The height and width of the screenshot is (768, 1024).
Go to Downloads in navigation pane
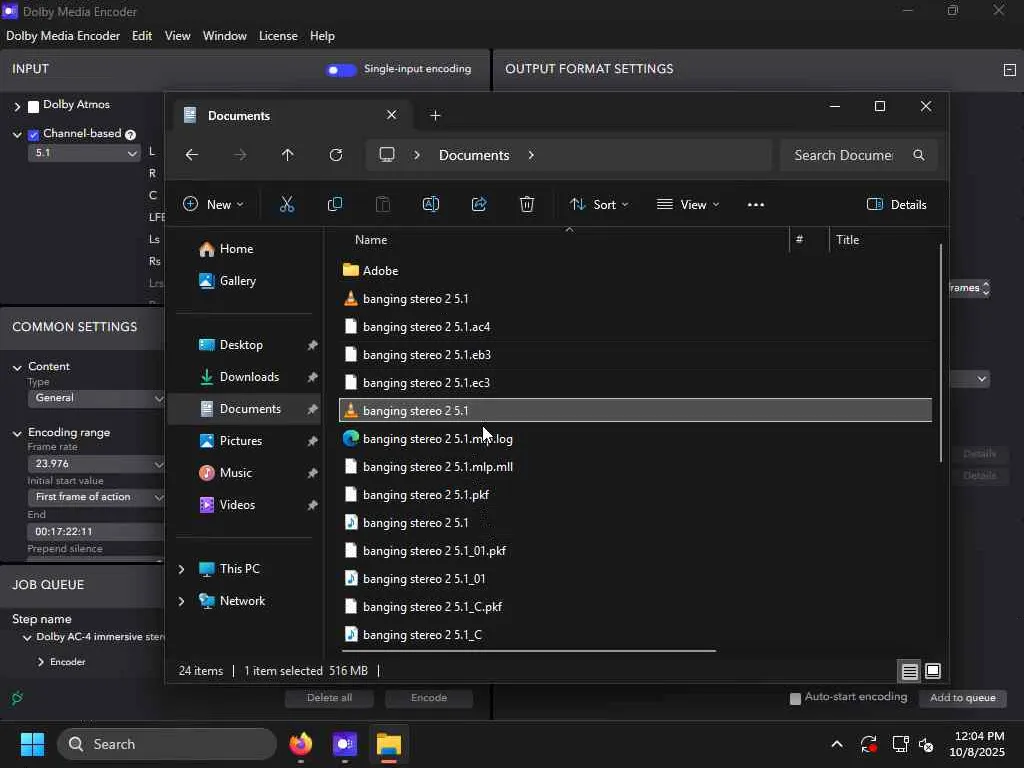248,377
